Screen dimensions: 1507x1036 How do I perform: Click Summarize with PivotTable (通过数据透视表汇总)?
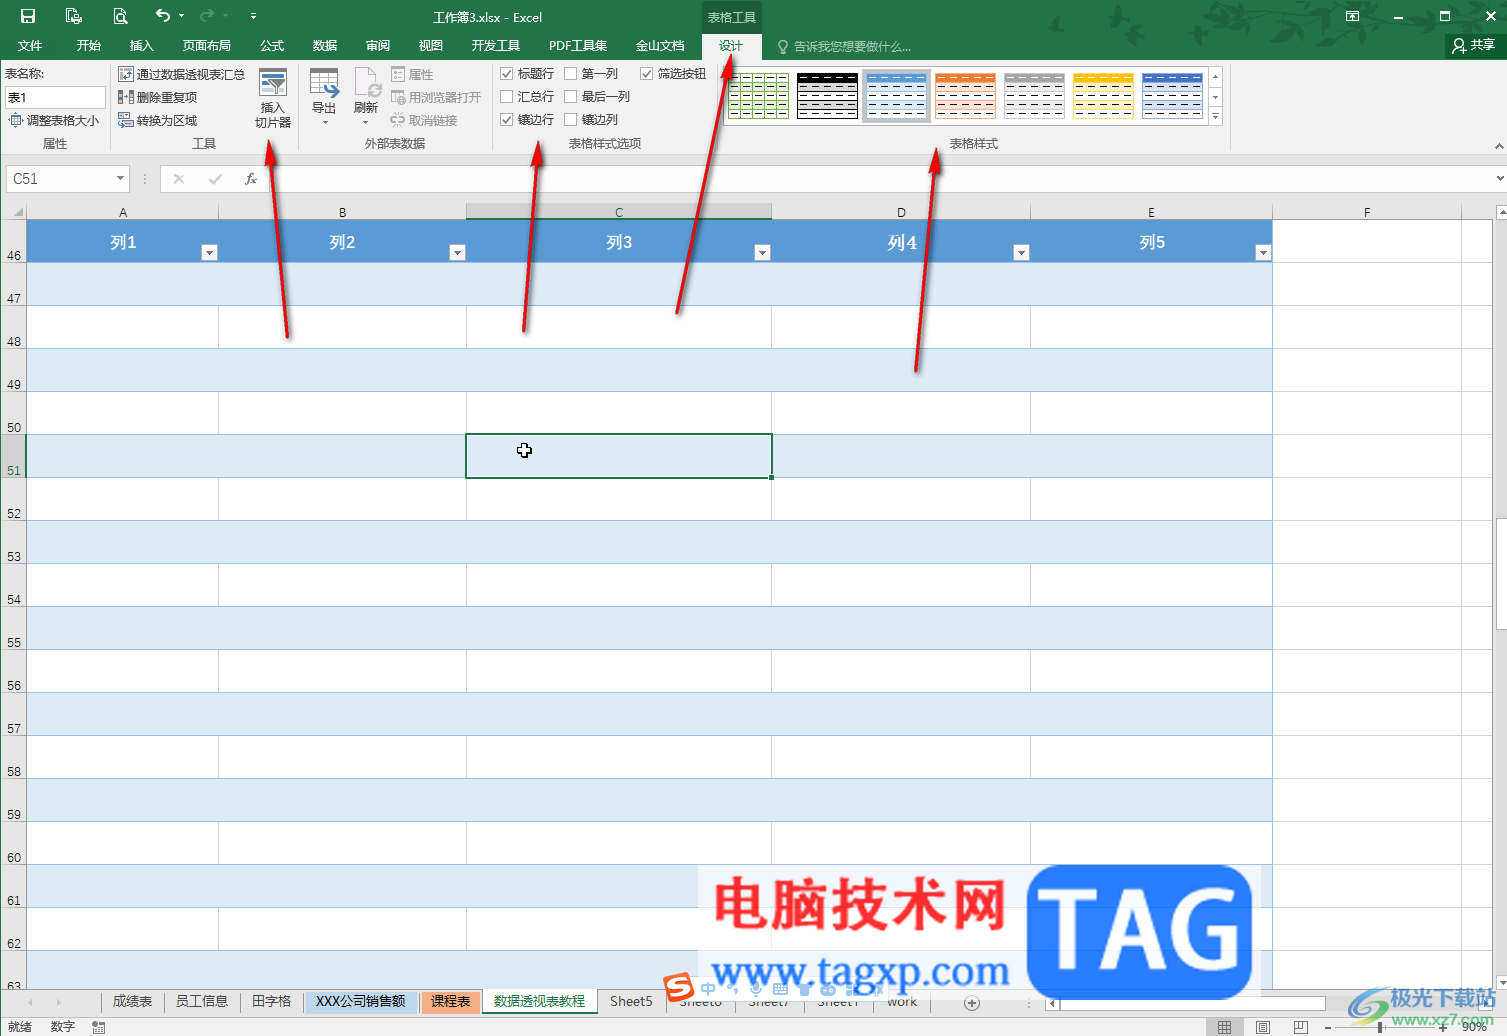pos(181,74)
